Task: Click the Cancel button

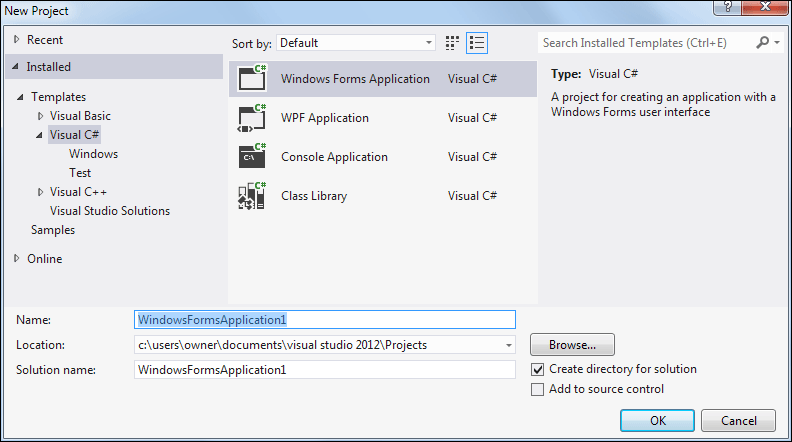Action: coord(738,420)
